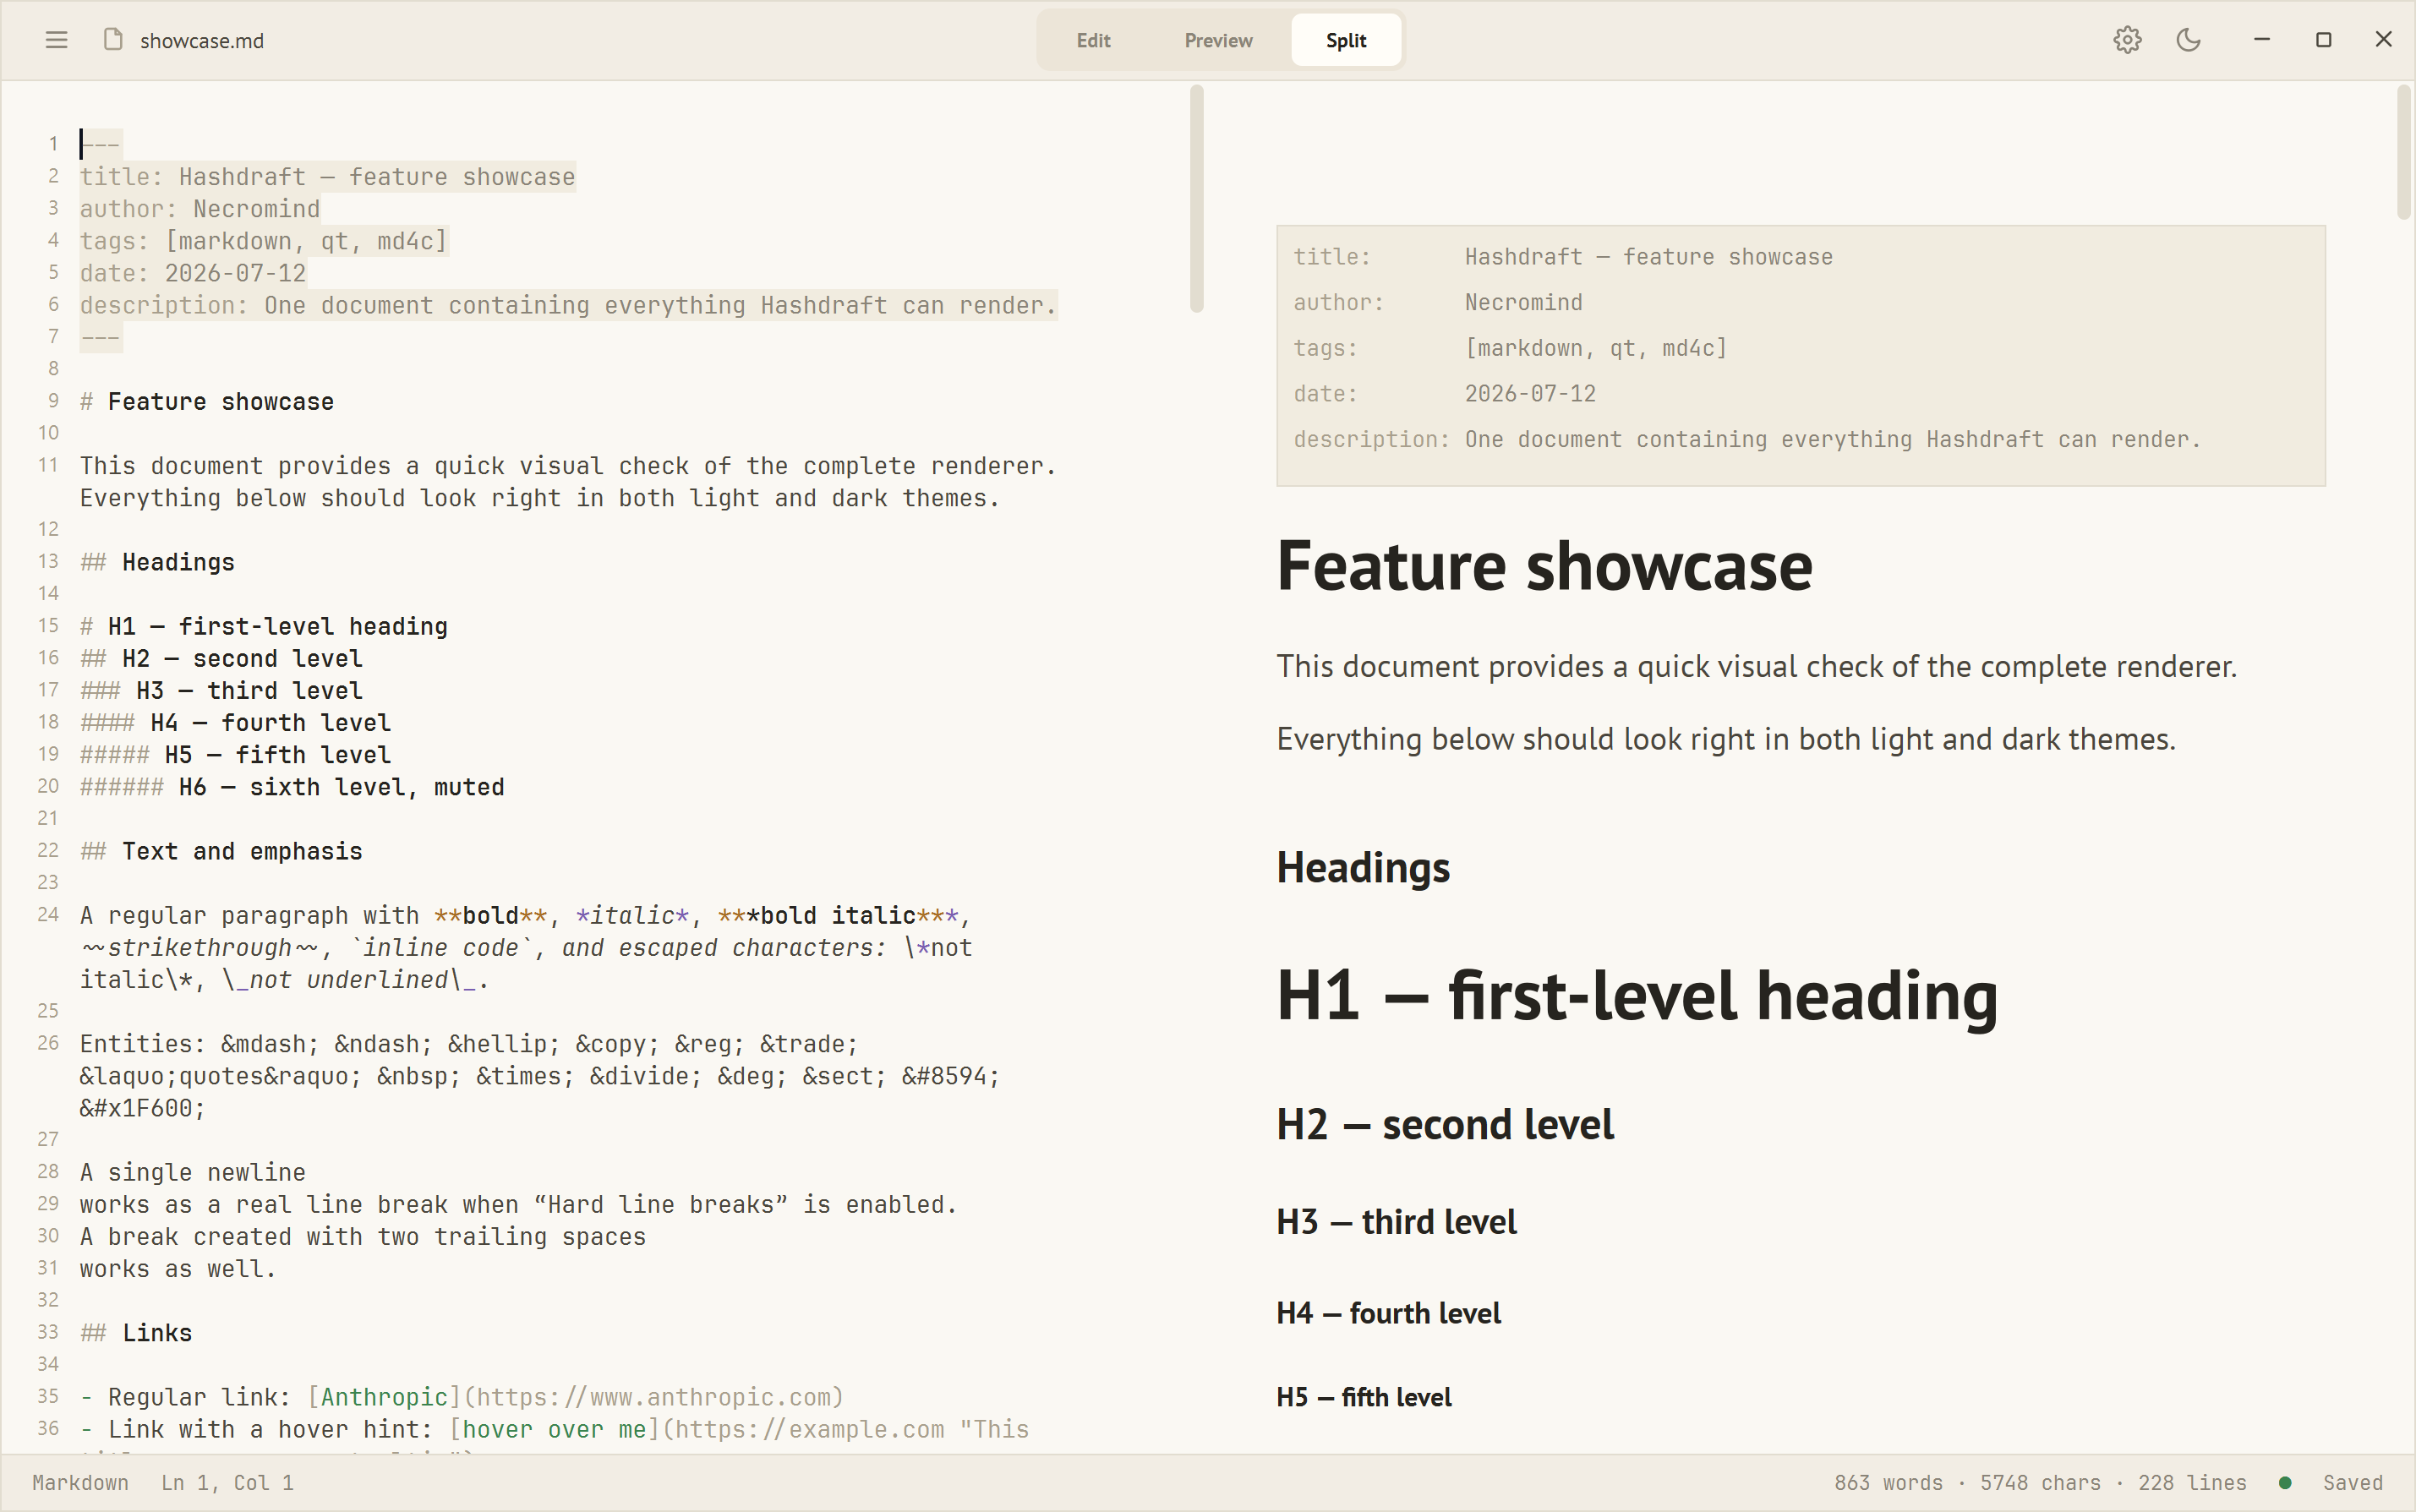Open settings with the gear icon
Screen dimensions: 2416x1512
[2127, 40]
